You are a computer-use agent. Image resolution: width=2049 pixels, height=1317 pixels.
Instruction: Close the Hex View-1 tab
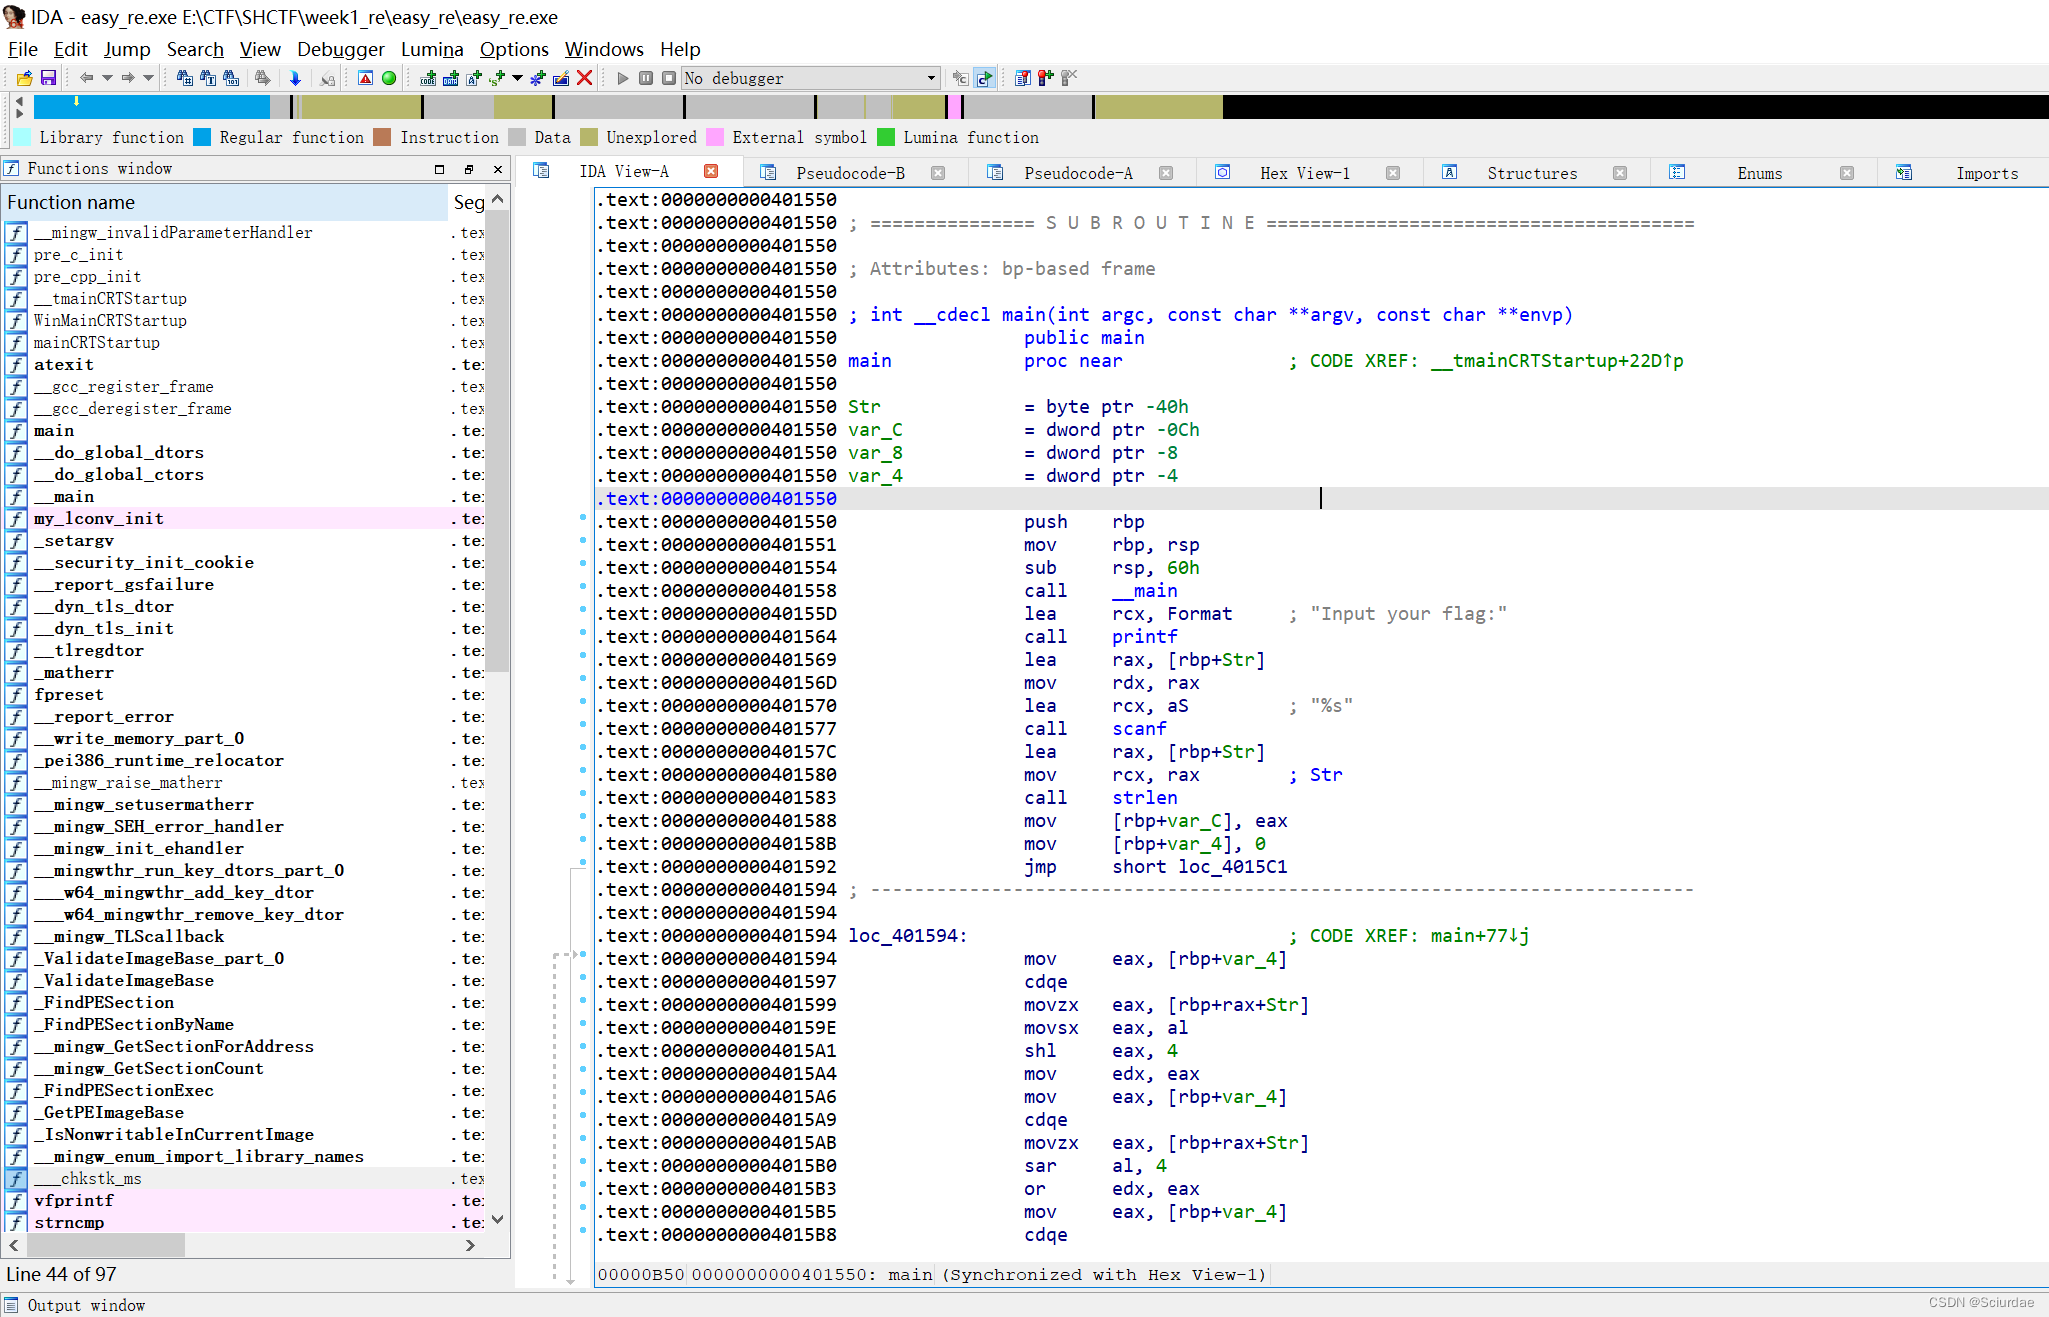1393,173
